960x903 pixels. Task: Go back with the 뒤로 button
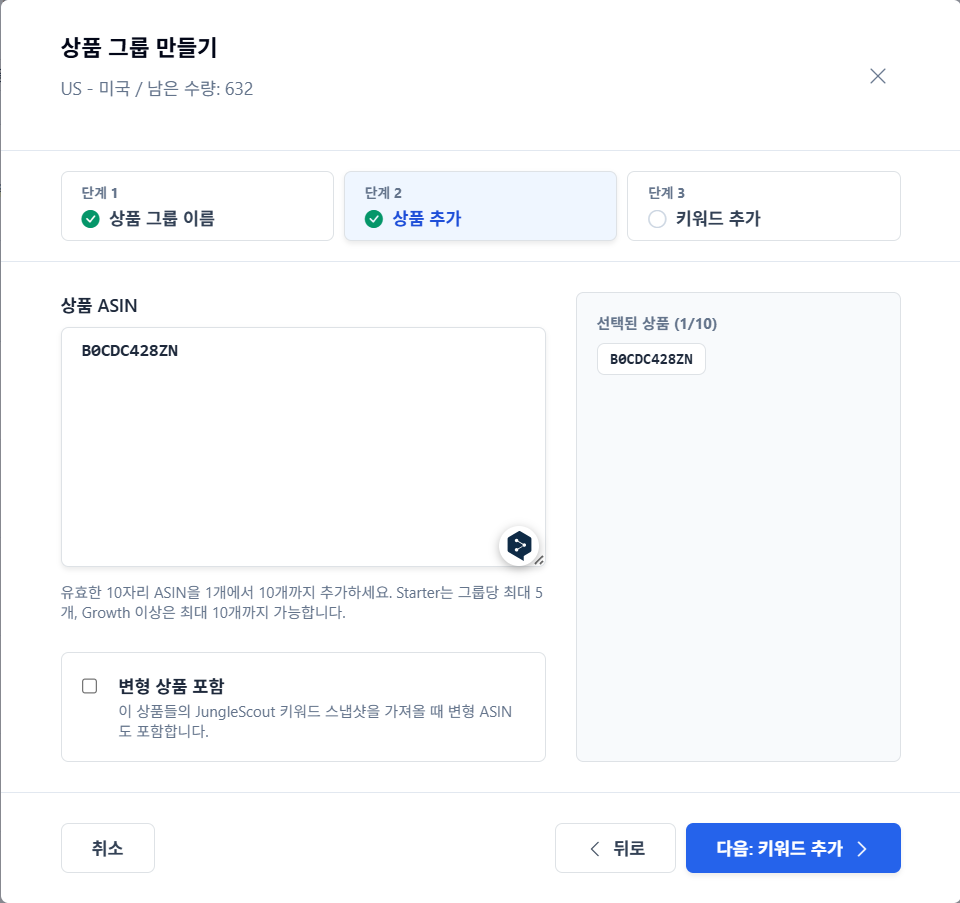point(615,848)
